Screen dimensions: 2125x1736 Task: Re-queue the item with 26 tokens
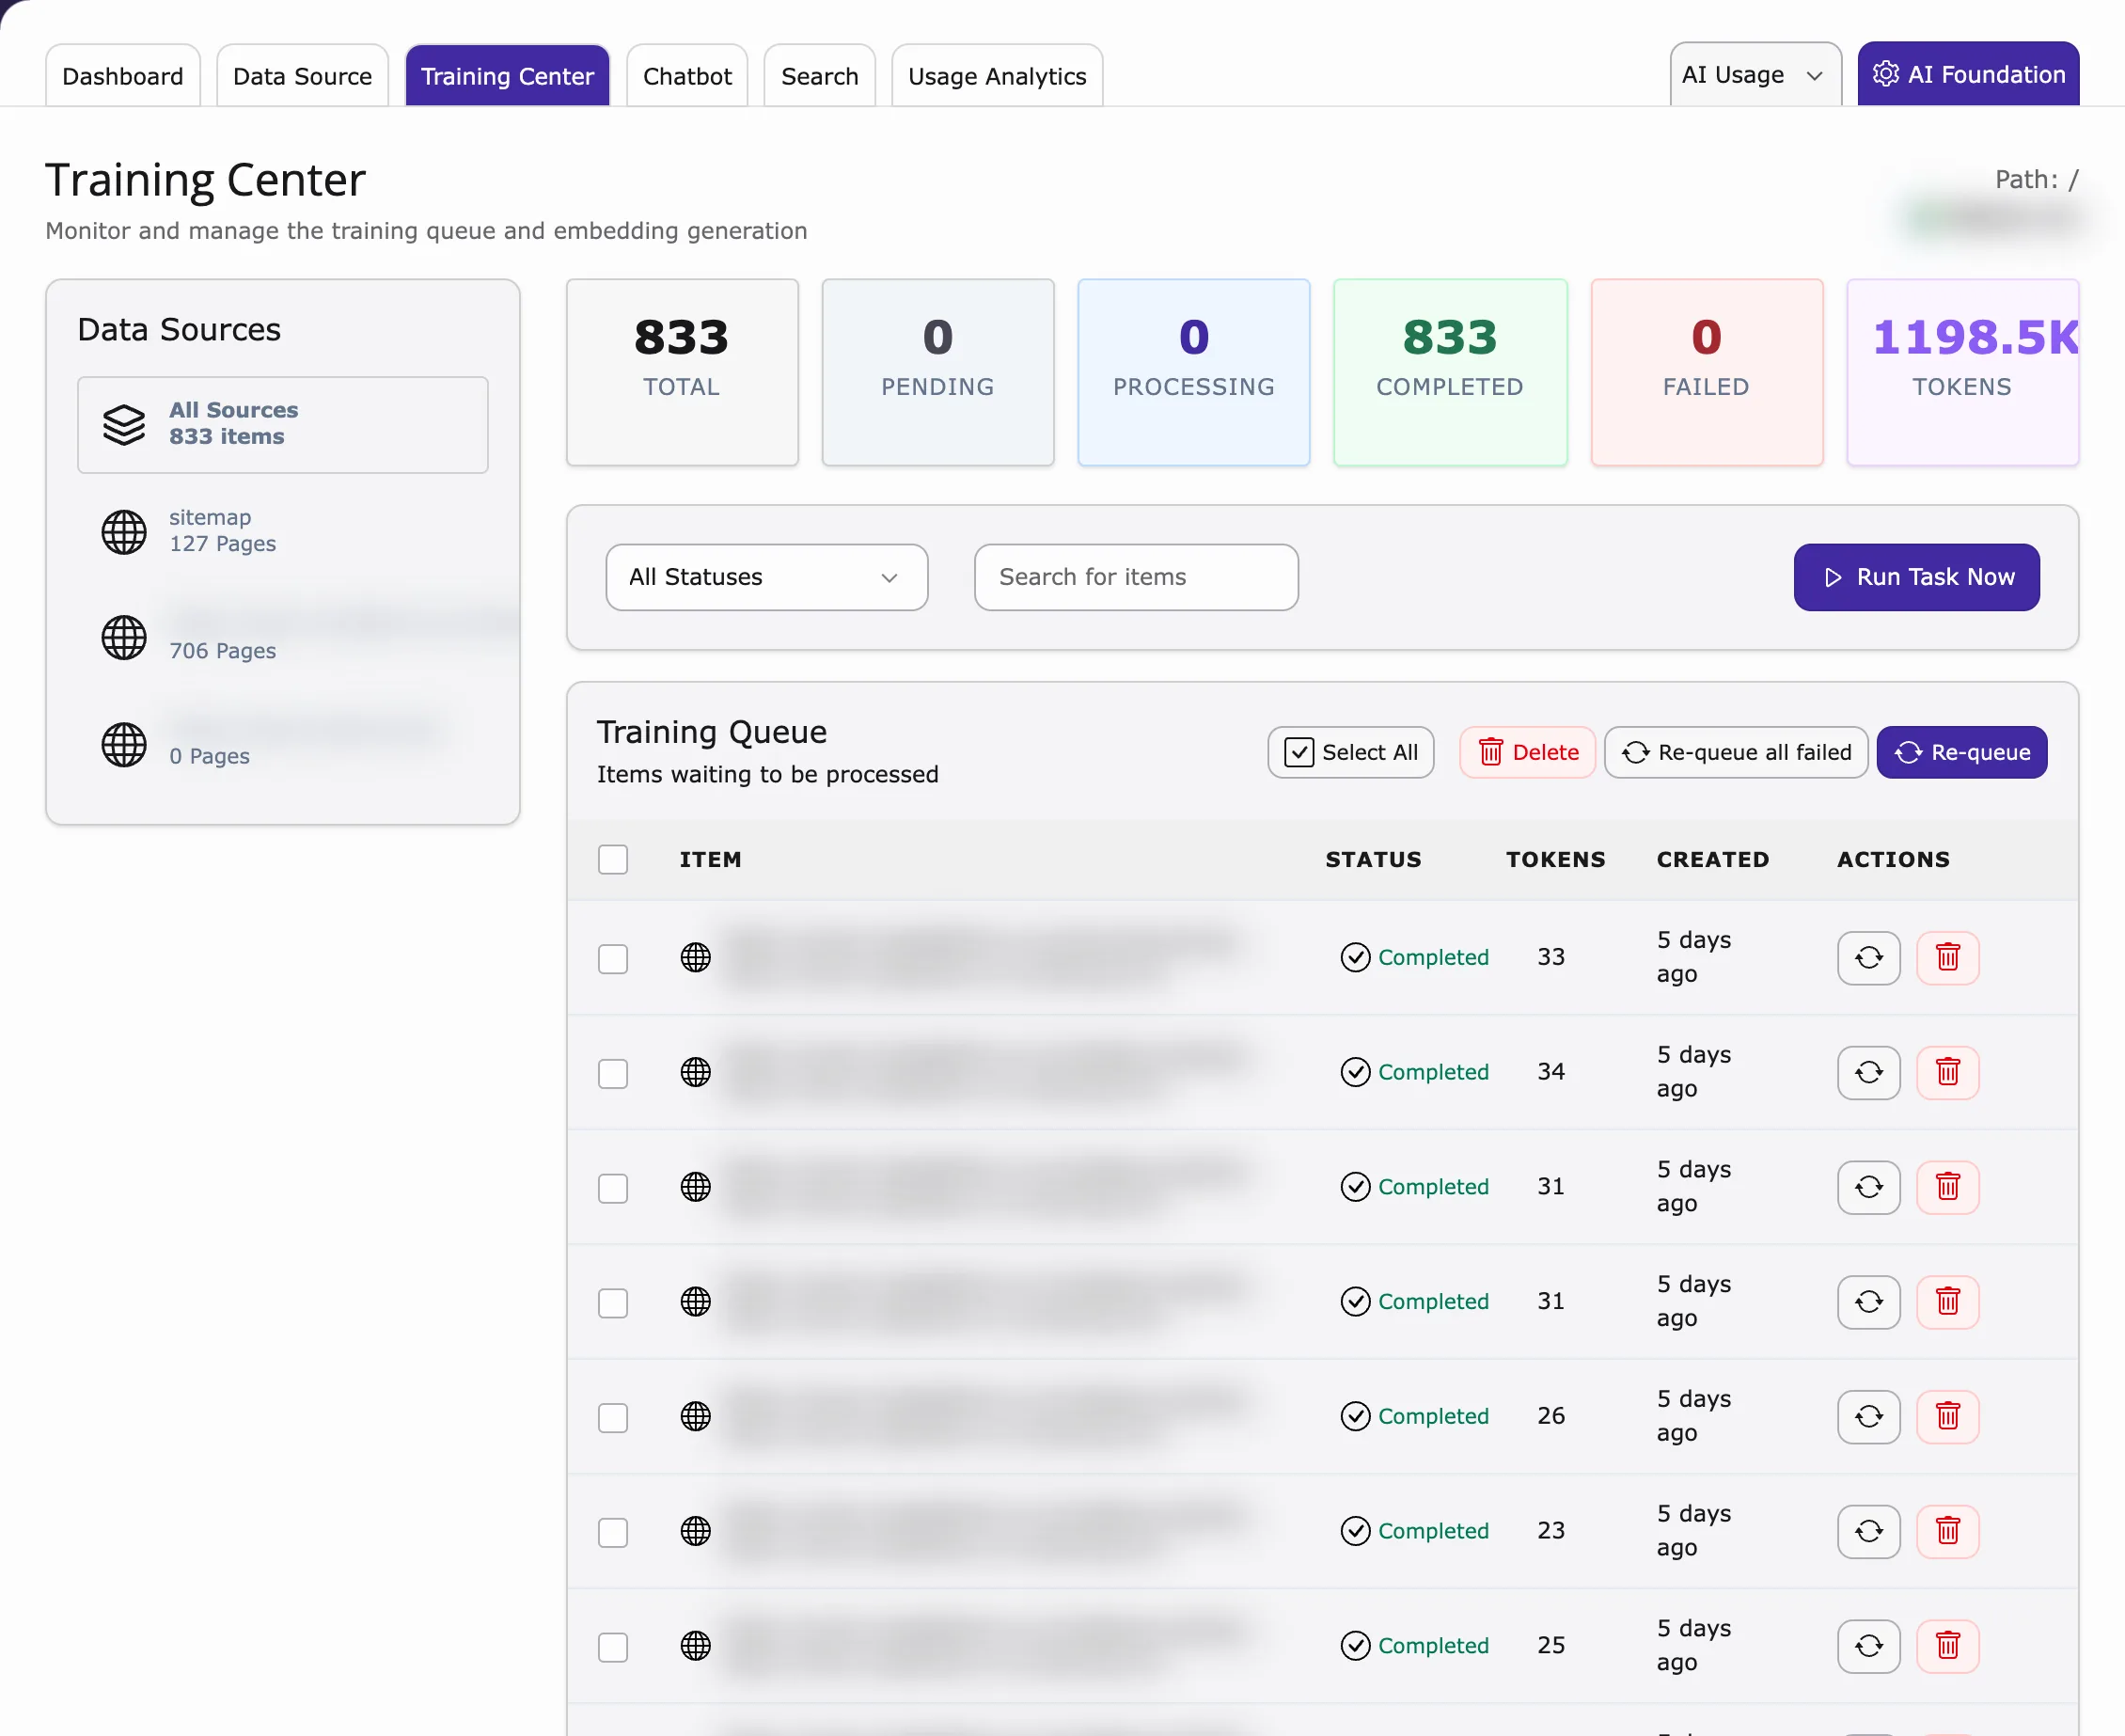click(x=1868, y=1416)
